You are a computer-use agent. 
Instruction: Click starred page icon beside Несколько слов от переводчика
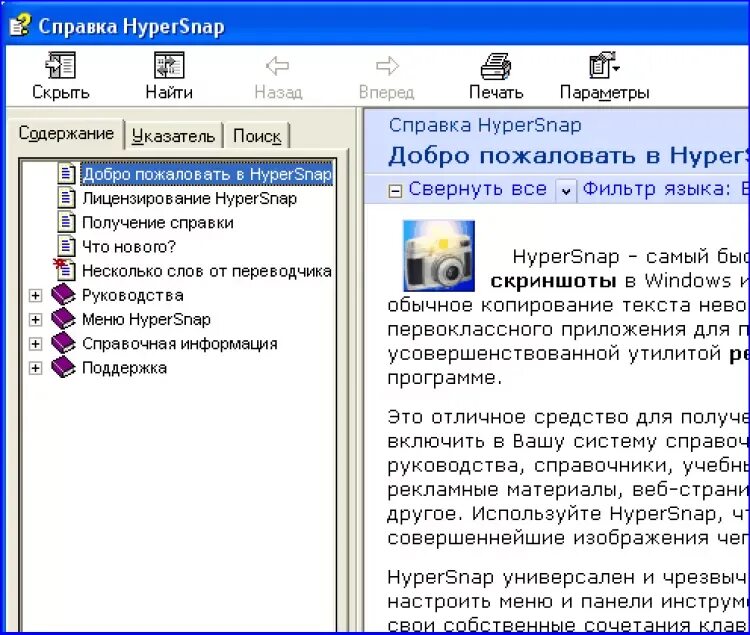pos(65,270)
